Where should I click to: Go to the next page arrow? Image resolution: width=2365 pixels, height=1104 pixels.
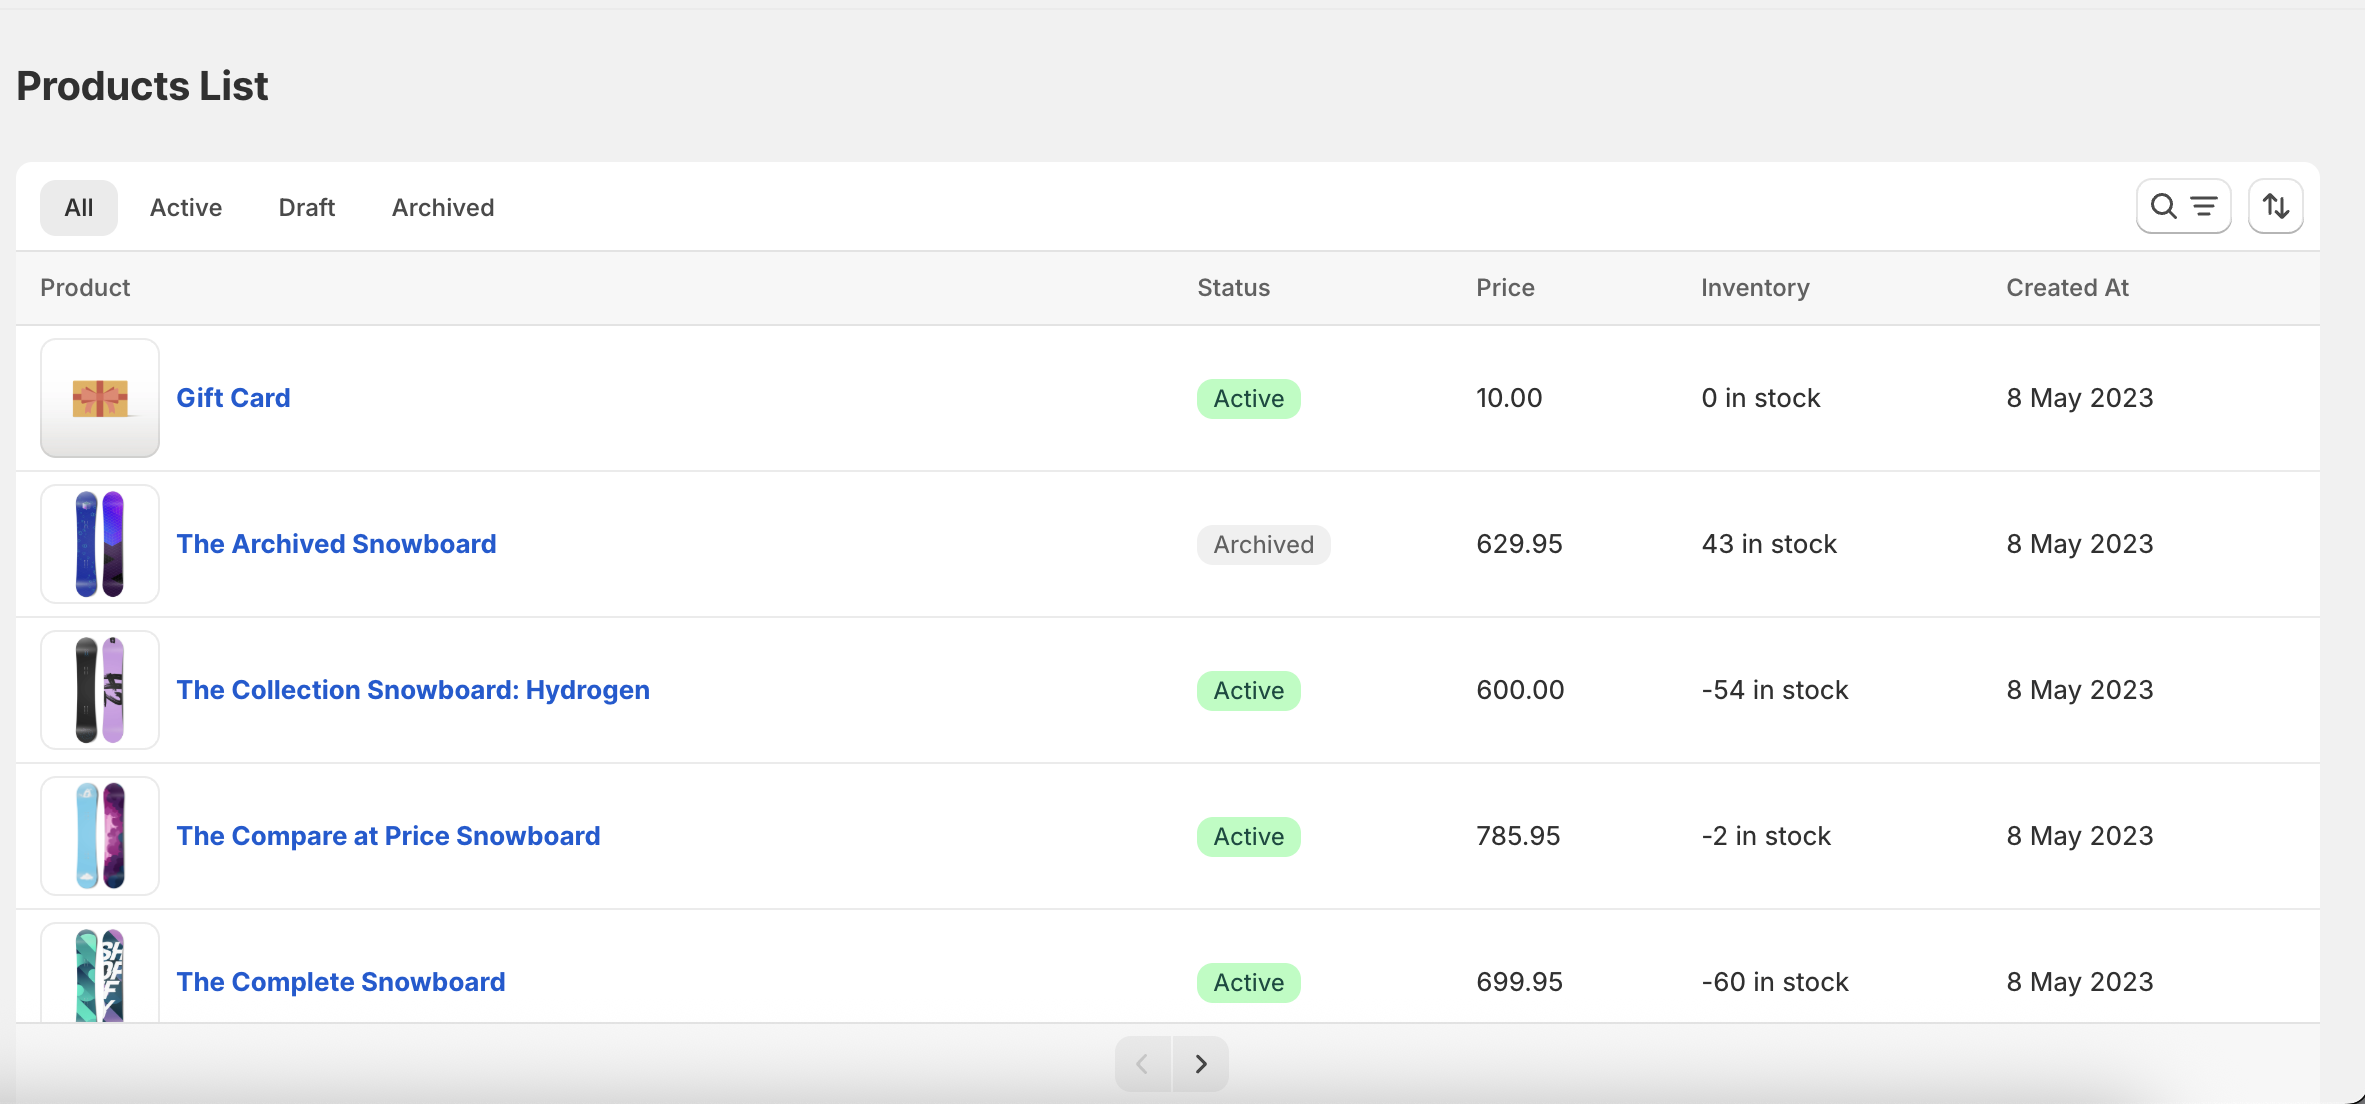click(1200, 1064)
